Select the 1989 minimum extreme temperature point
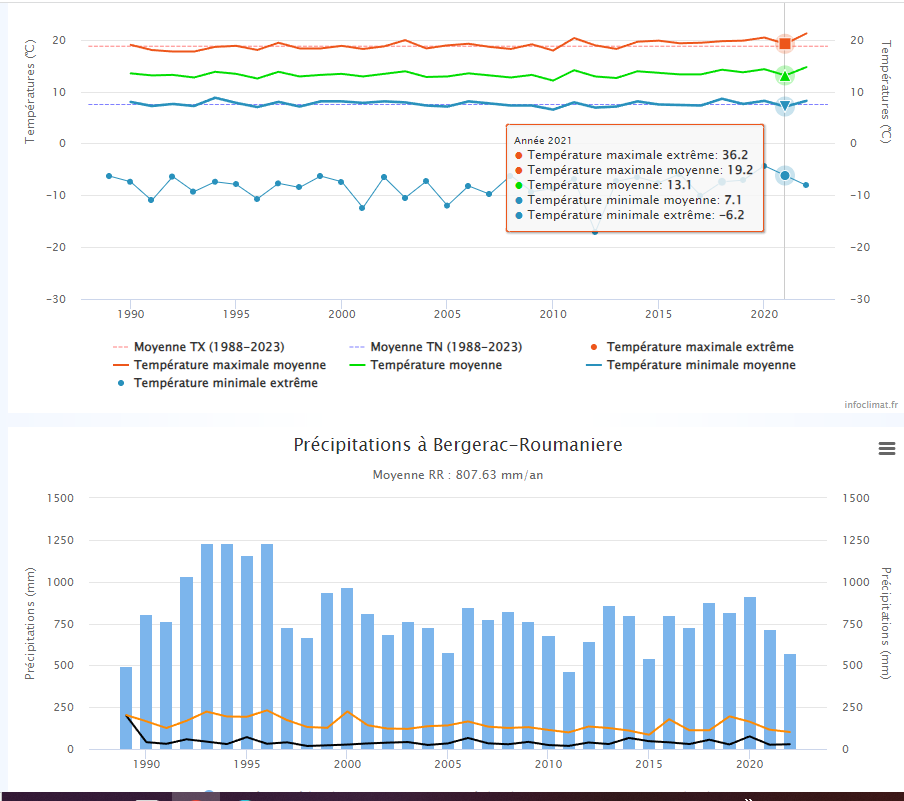 (109, 176)
